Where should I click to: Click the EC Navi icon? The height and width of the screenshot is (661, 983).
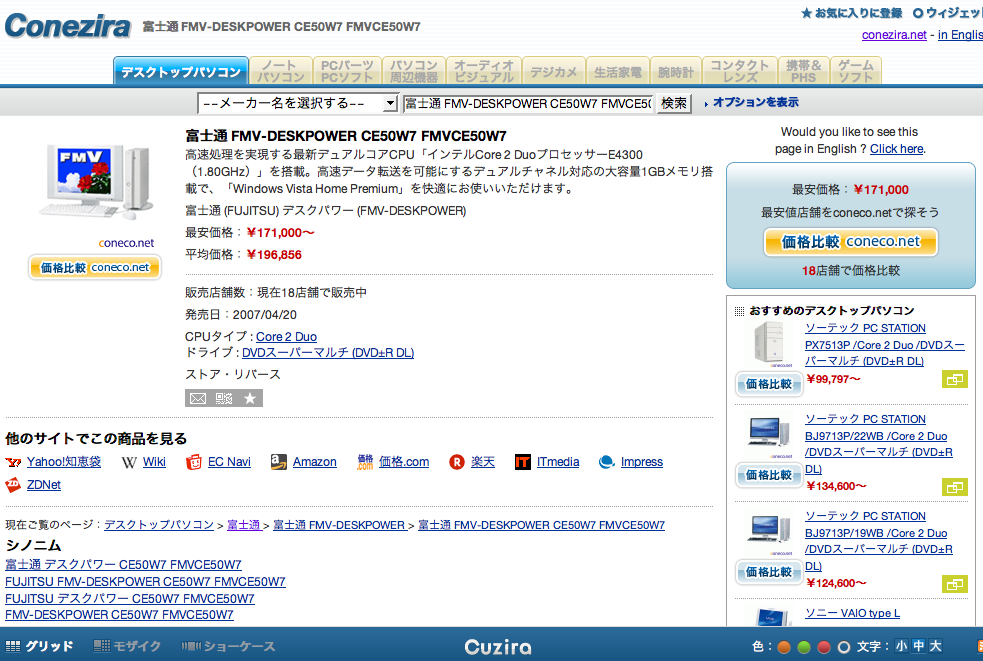tap(194, 462)
